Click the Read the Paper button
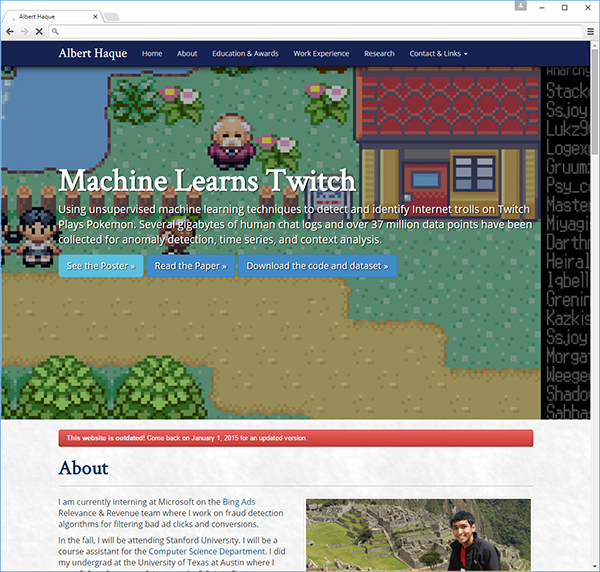Viewport: 600px width, 572px height. (191, 266)
